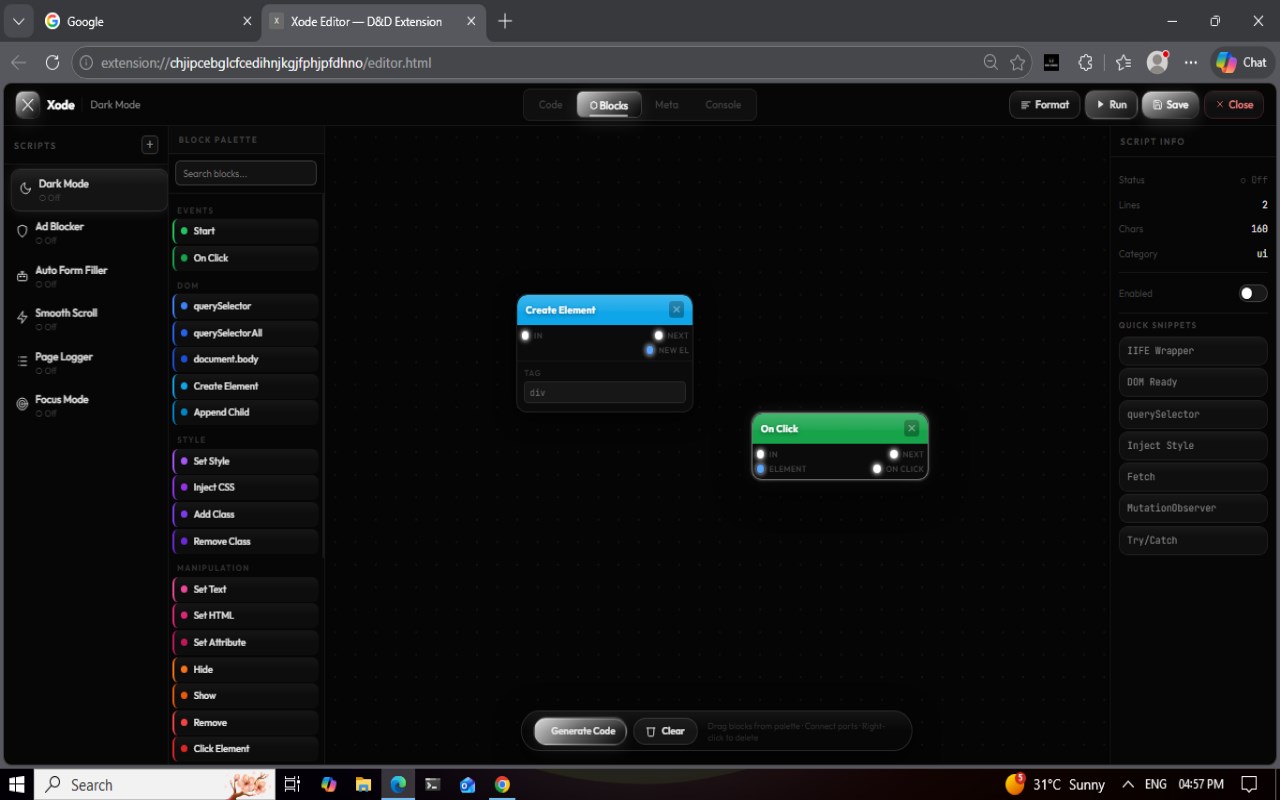Click the IN port of Create Element
This screenshot has width=1280, height=800.
[525, 336]
